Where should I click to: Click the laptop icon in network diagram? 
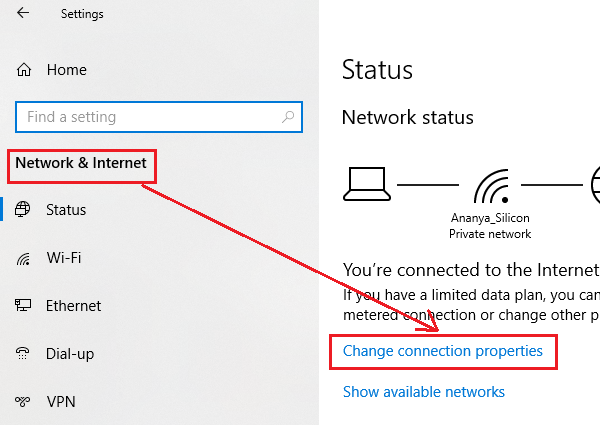(366, 183)
